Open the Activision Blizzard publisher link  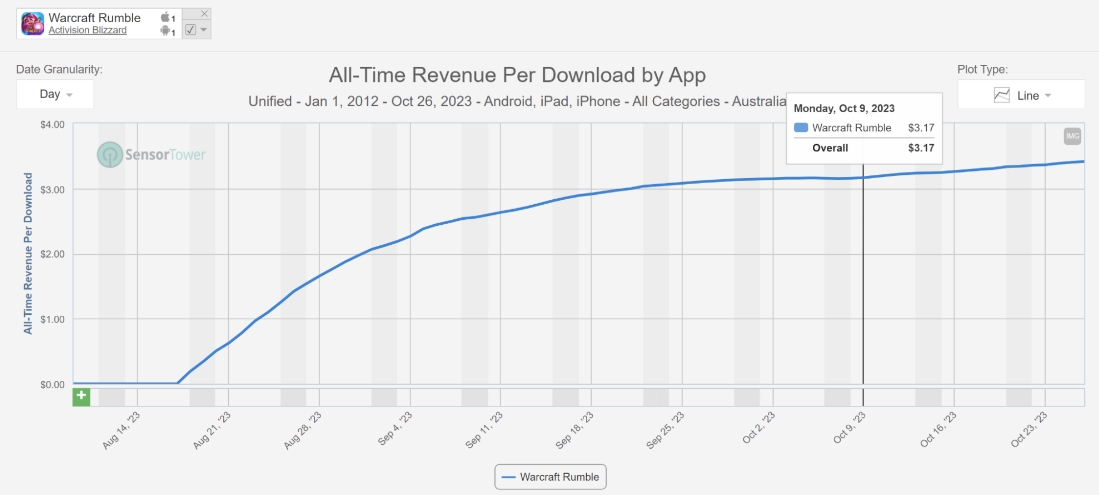tap(88, 30)
